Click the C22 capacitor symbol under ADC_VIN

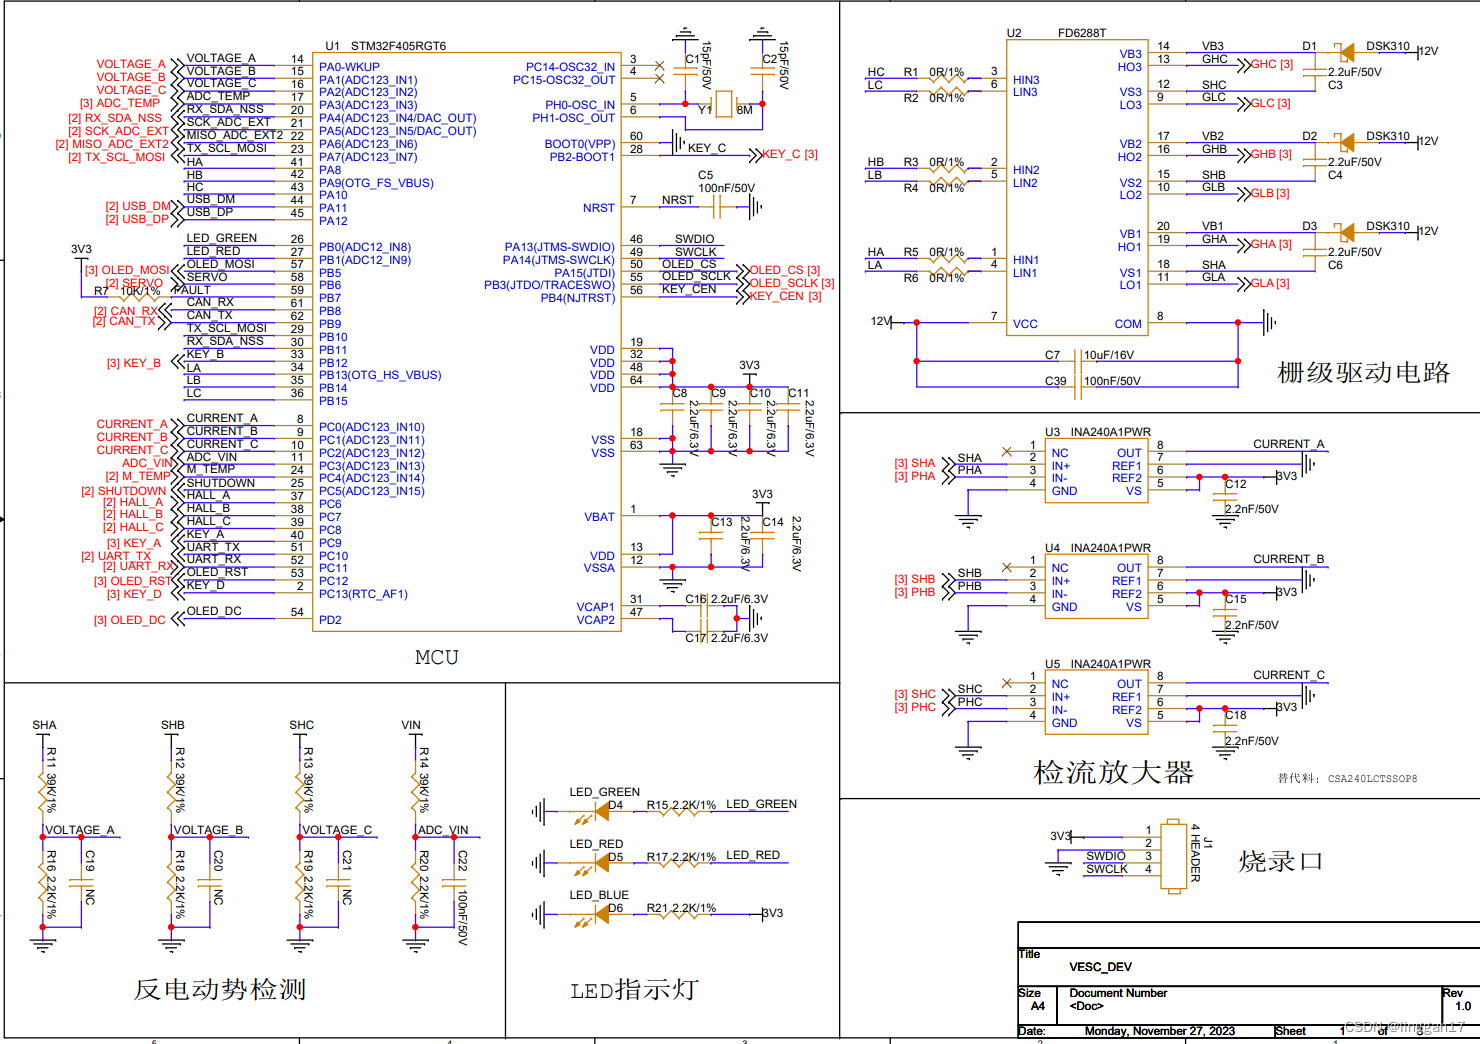(454, 884)
